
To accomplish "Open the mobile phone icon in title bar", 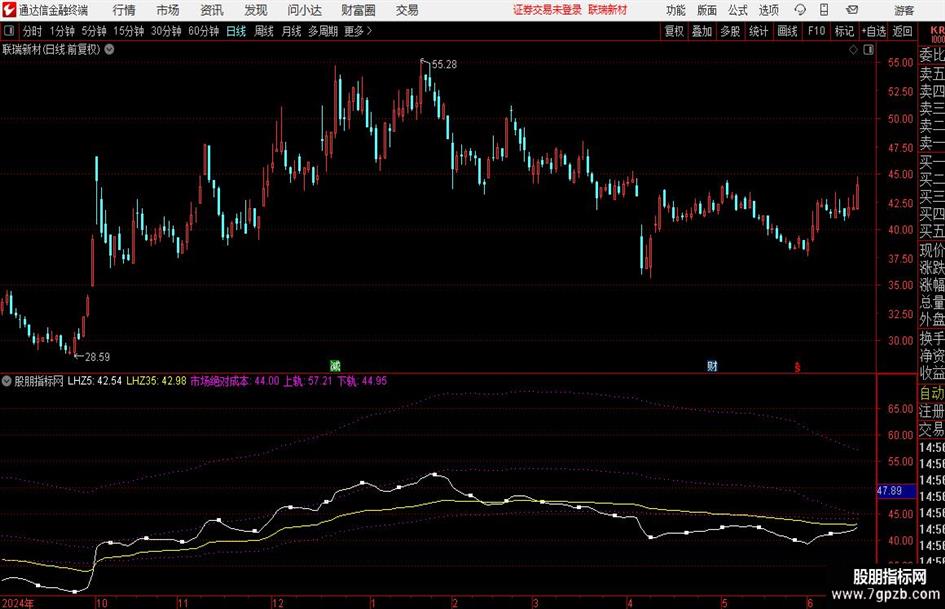I will coord(824,10).
